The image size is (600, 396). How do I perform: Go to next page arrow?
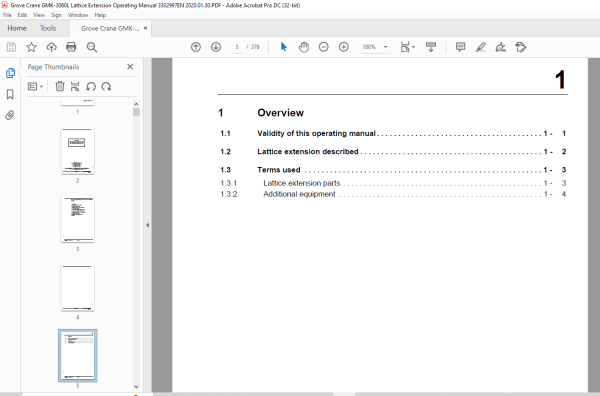coord(216,47)
